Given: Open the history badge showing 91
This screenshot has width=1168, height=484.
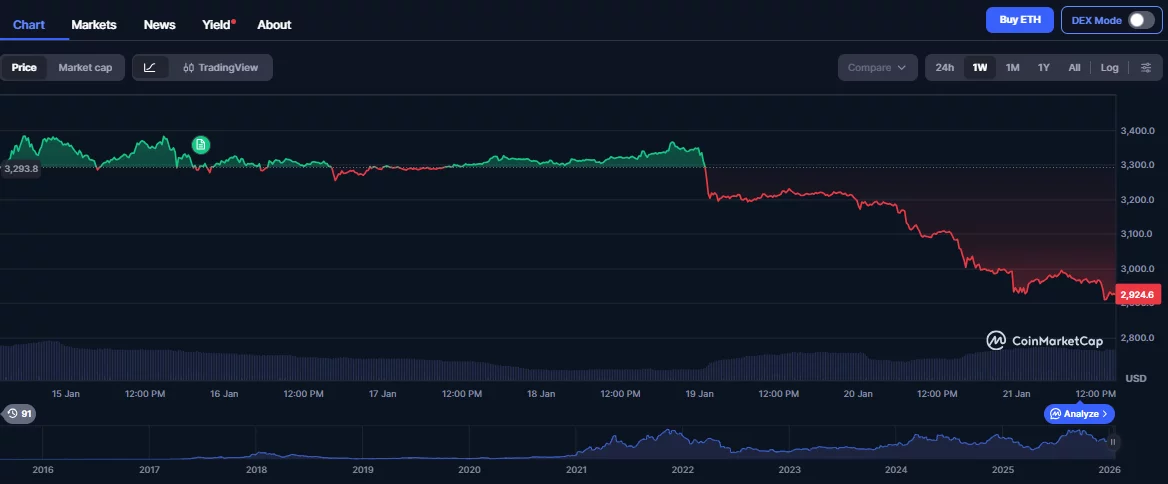Looking at the screenshot, I should (20, 413).
